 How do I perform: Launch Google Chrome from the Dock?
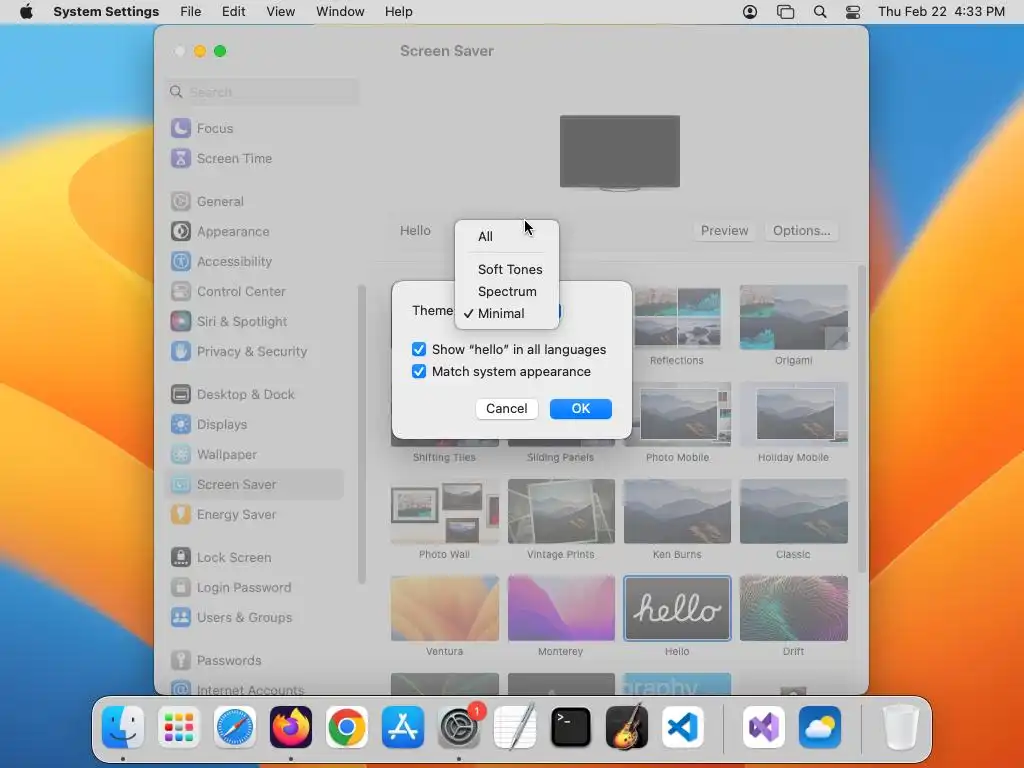click(x=347, y=727)
